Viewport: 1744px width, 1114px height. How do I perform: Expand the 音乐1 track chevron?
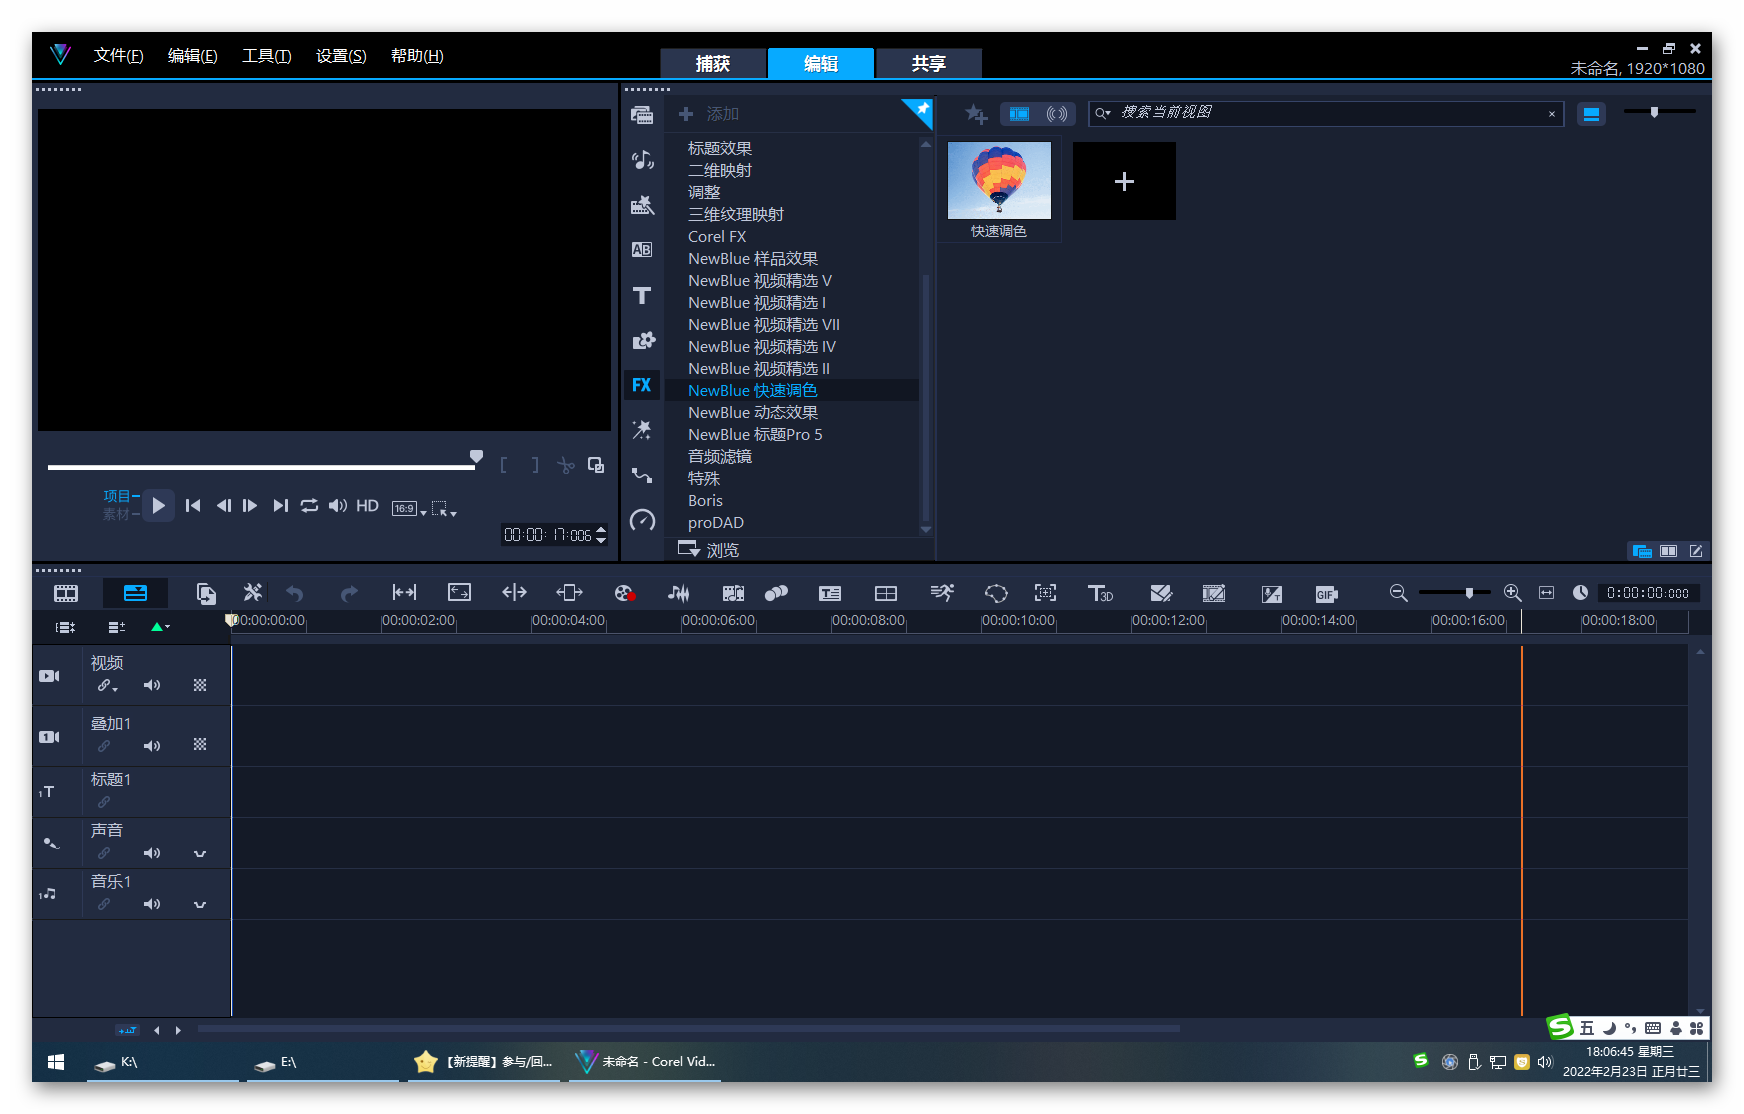(200, 904)
